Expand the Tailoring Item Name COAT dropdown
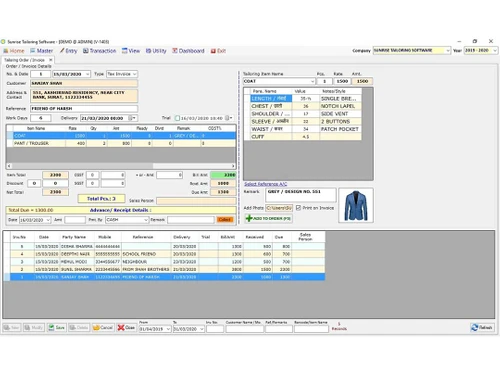 312,81
